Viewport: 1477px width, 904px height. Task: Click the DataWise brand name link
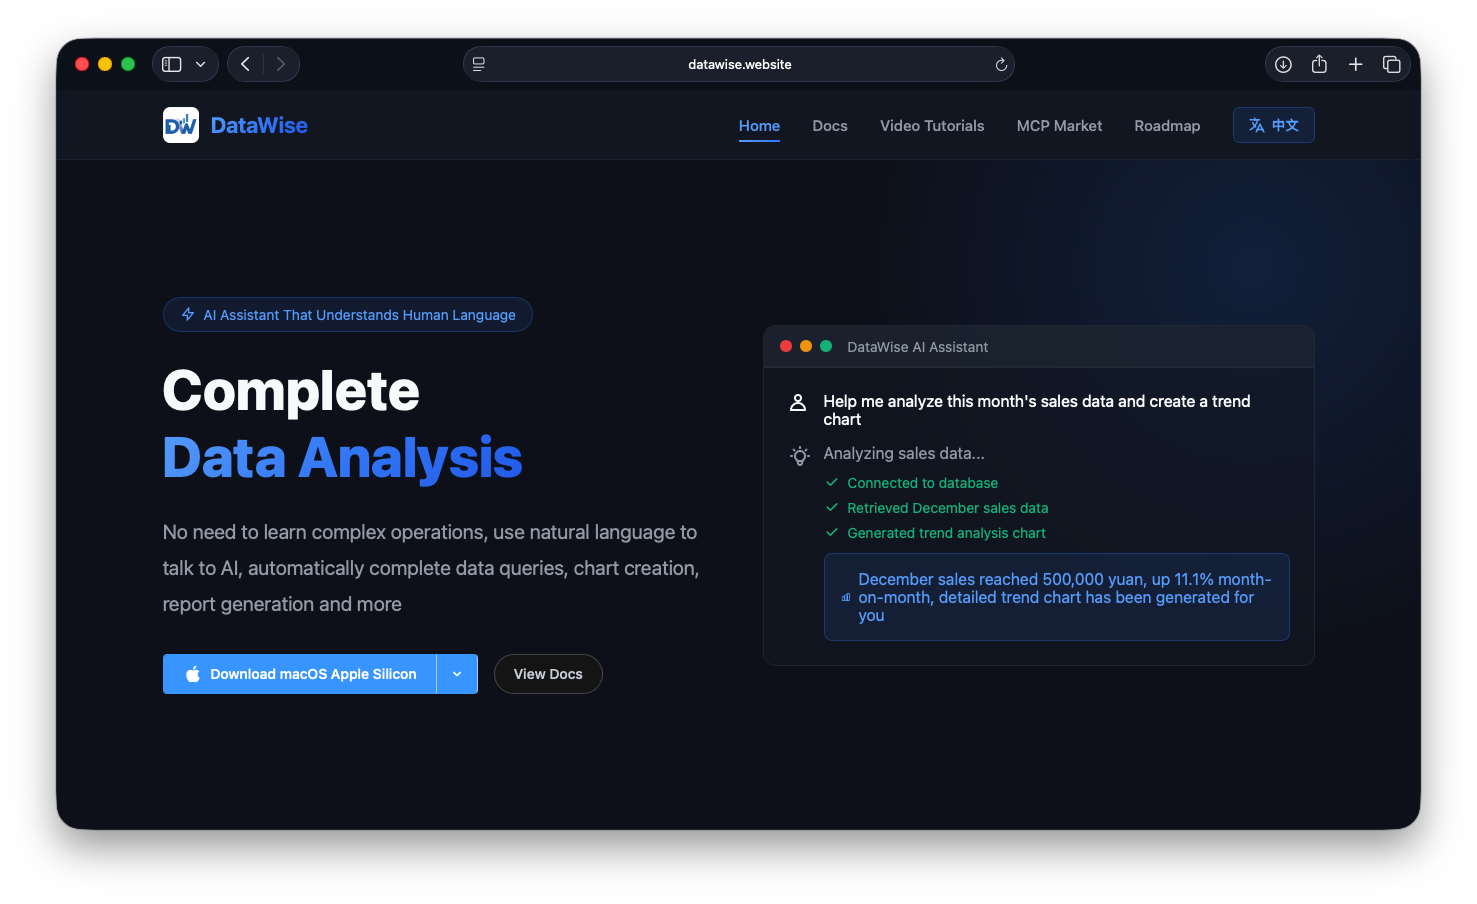tap(259, 125)
